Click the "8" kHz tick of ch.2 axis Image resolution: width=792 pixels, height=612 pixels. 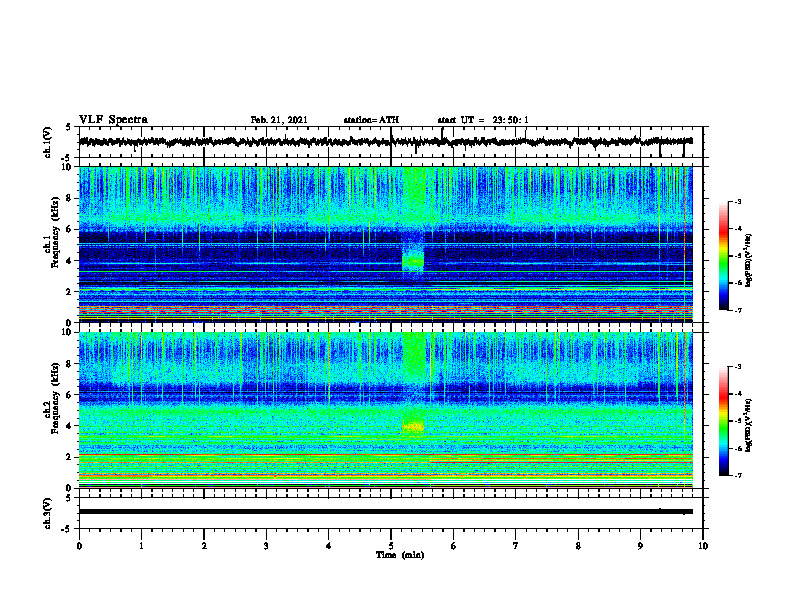click(69, 364)
